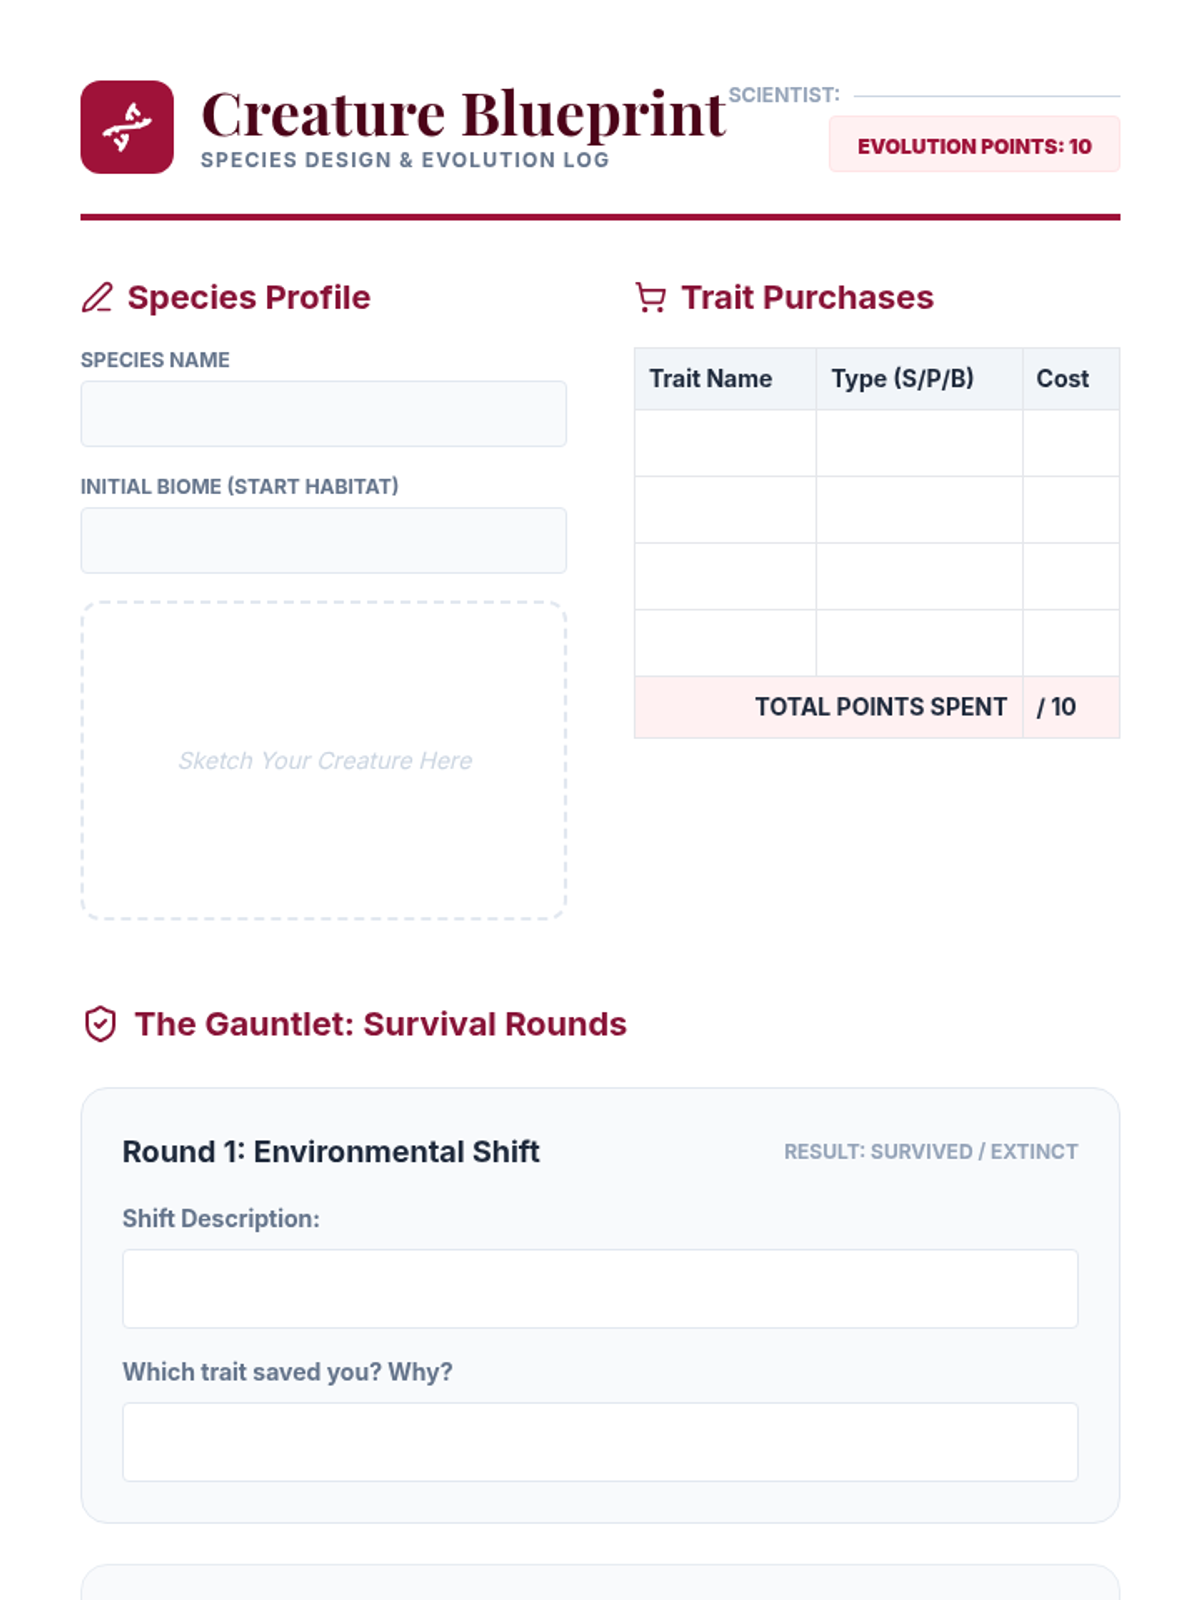Viewport: 1200px width, 1600px height.
Task: Click the shopping cart icon
Action: point(650,298)
